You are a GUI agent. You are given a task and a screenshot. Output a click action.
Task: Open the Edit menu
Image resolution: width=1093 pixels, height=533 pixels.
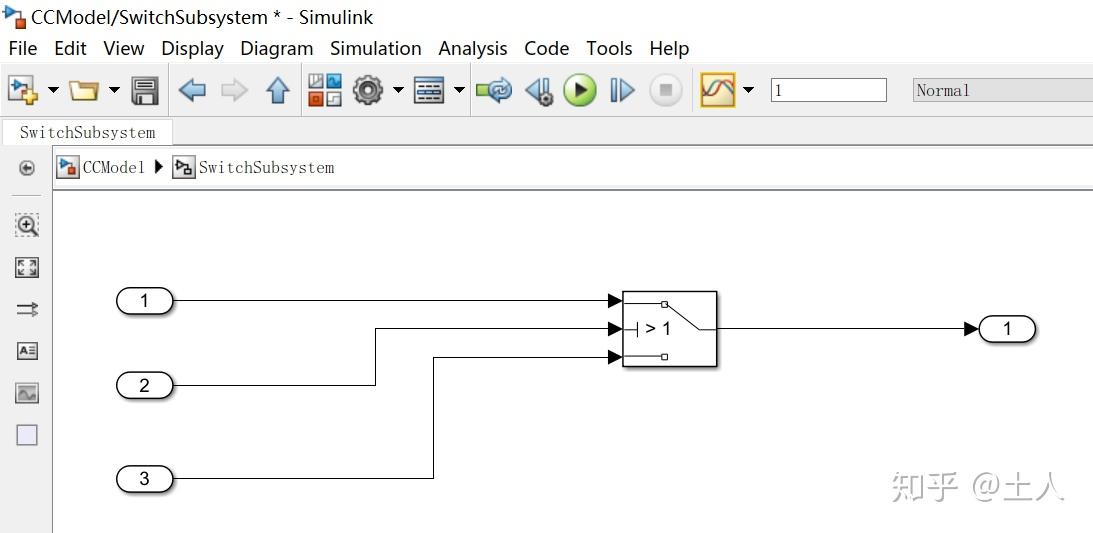70,49
